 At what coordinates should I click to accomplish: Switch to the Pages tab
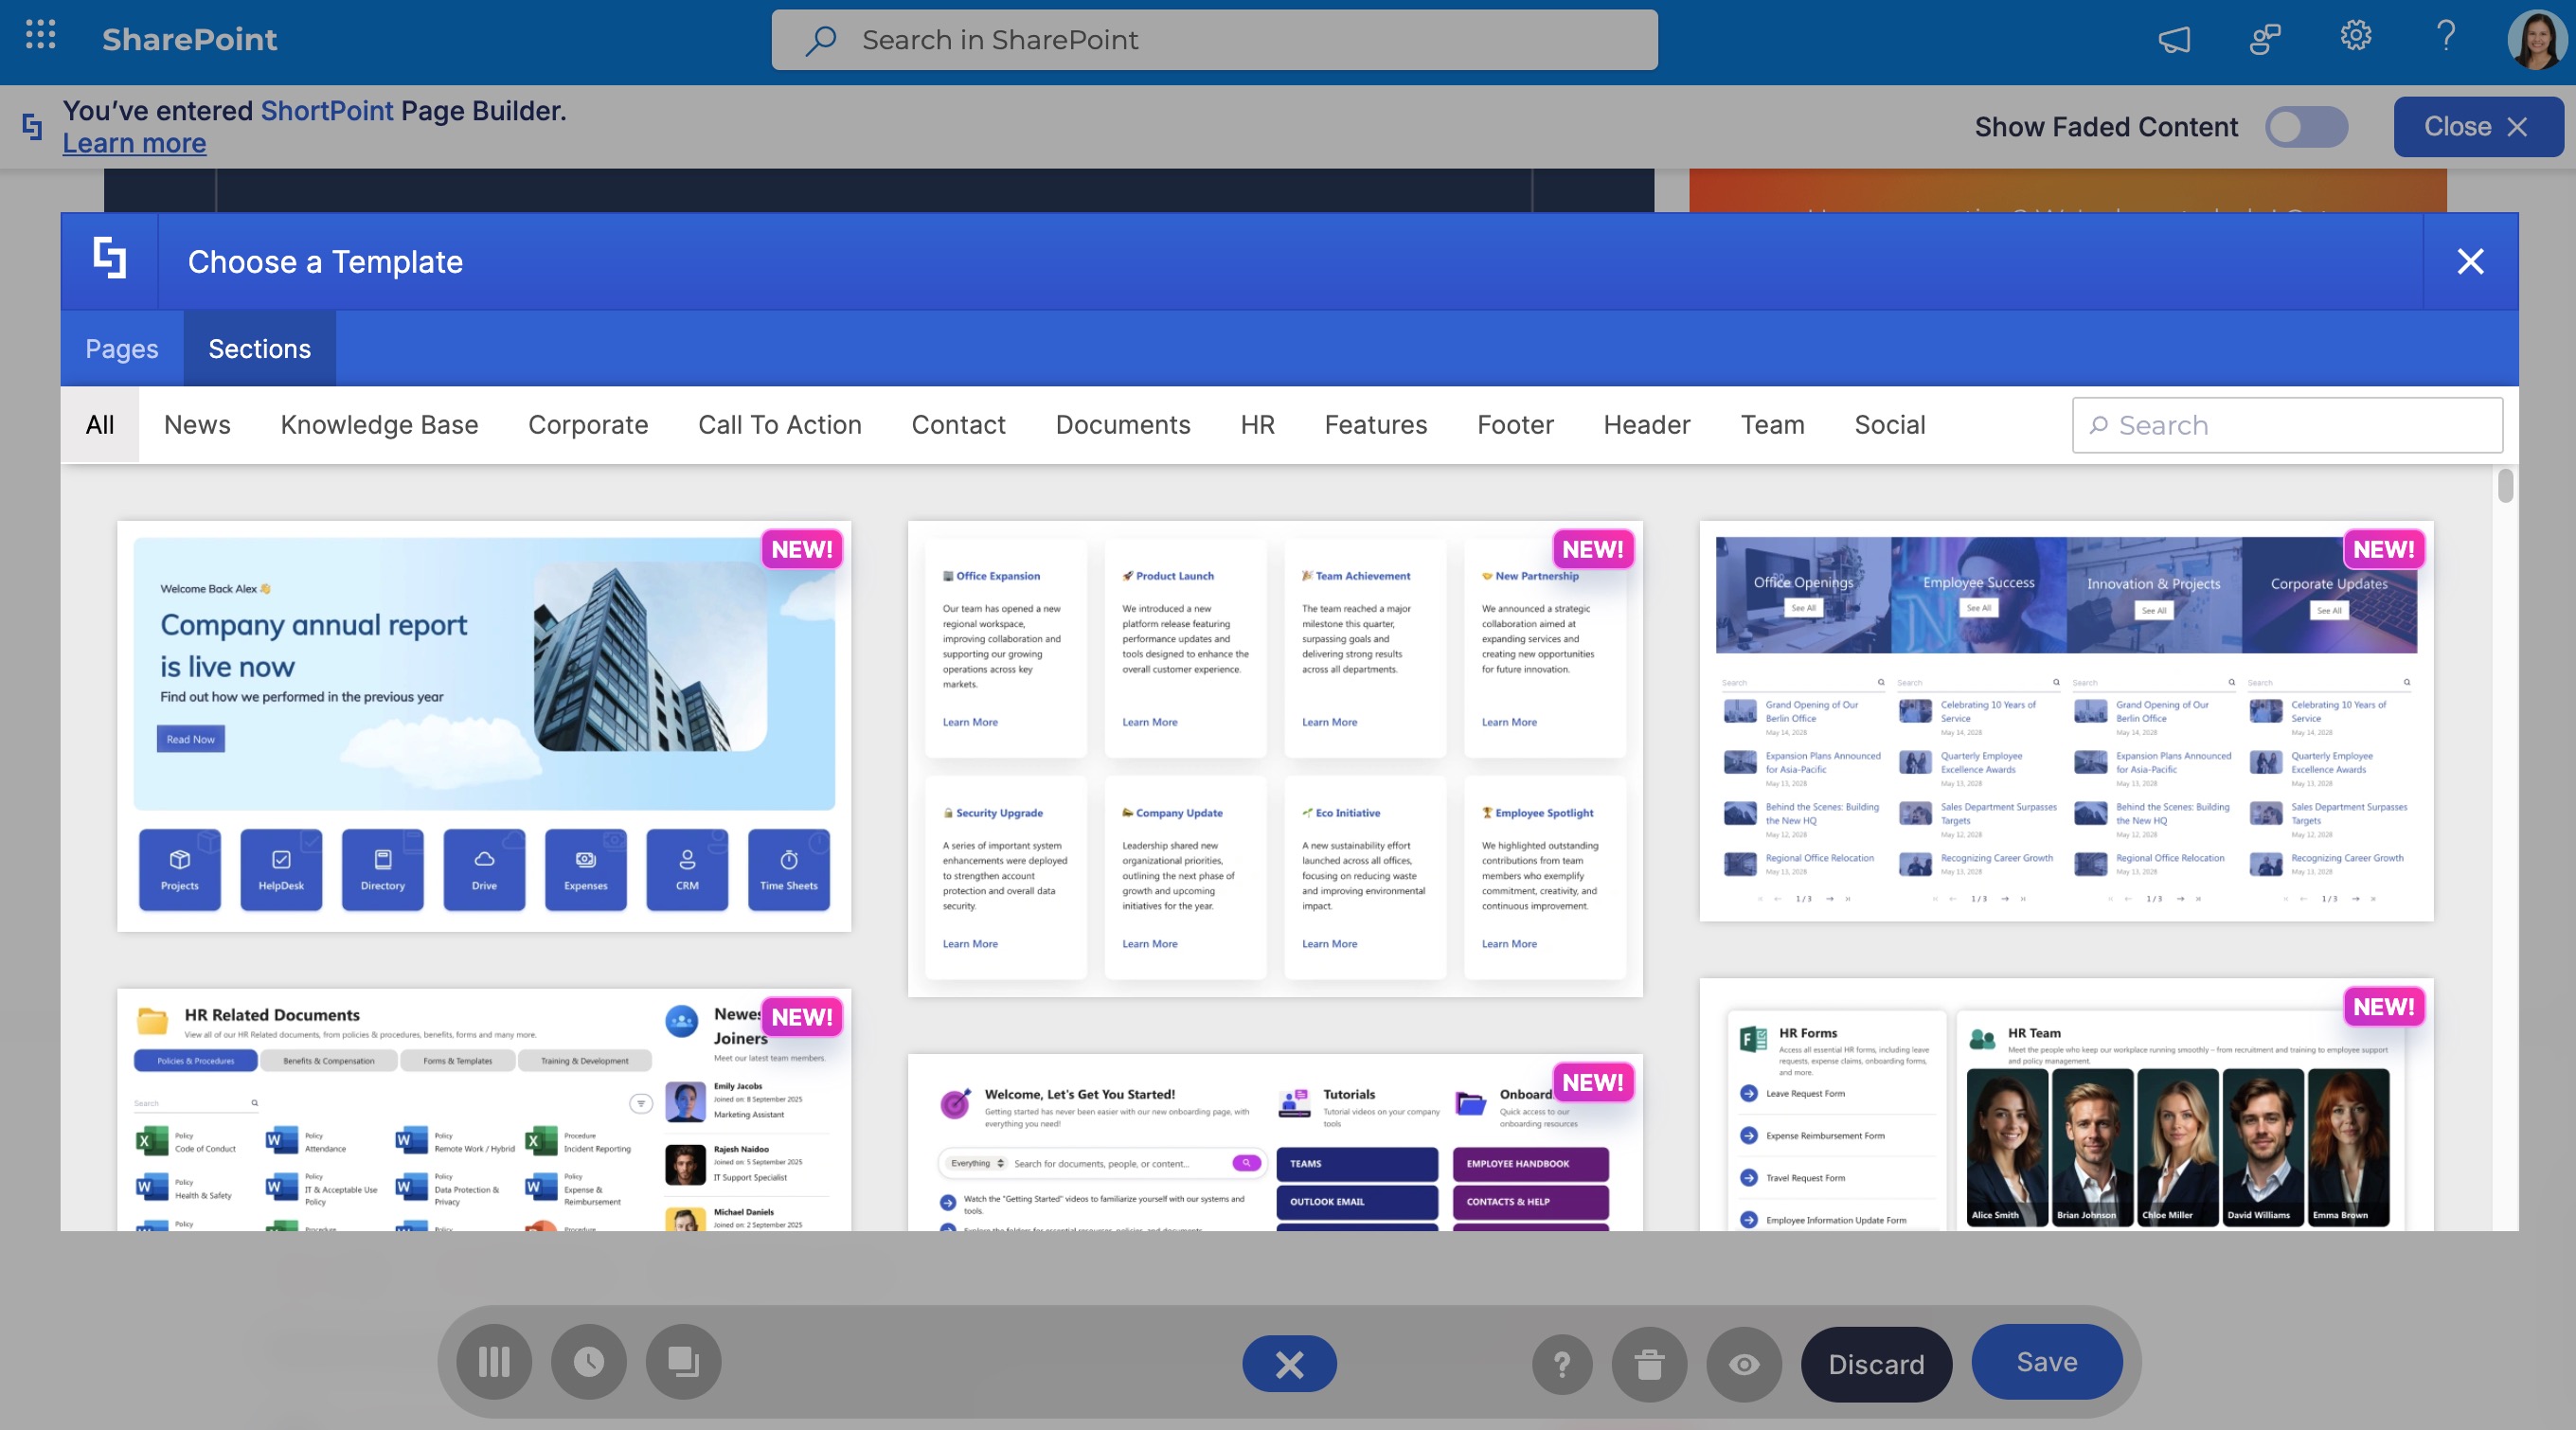tap(121, 348)
